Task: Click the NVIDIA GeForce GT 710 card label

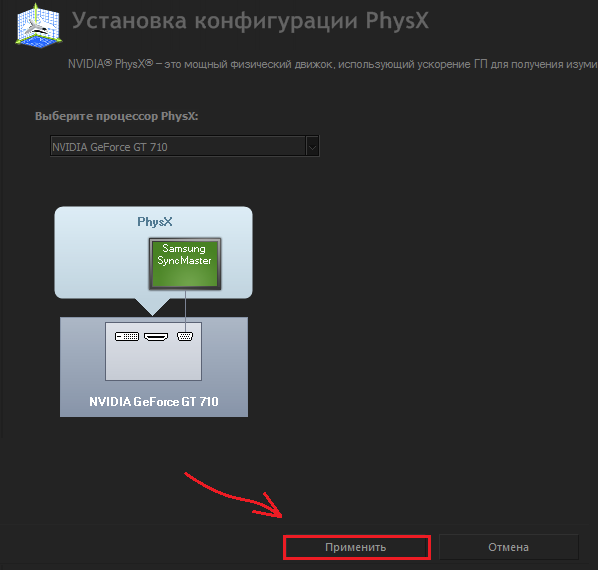Action: click(x=154, y=401)
